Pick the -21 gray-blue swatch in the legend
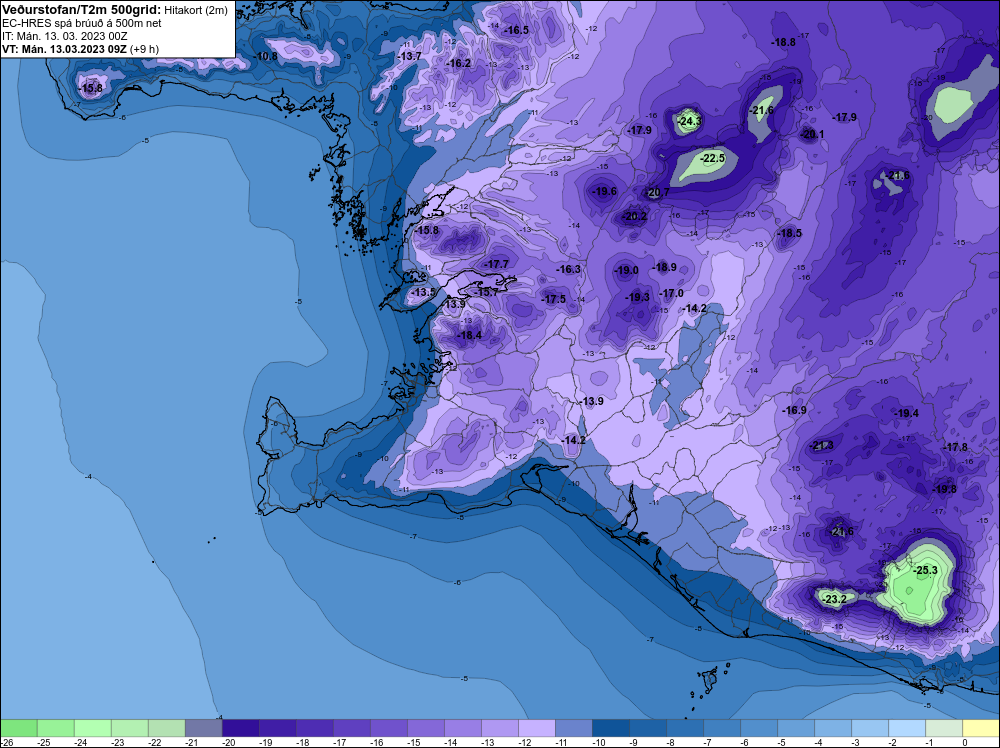Viewport: 1000px width, 748px height. pyautogui.click(x=203, y=728)
